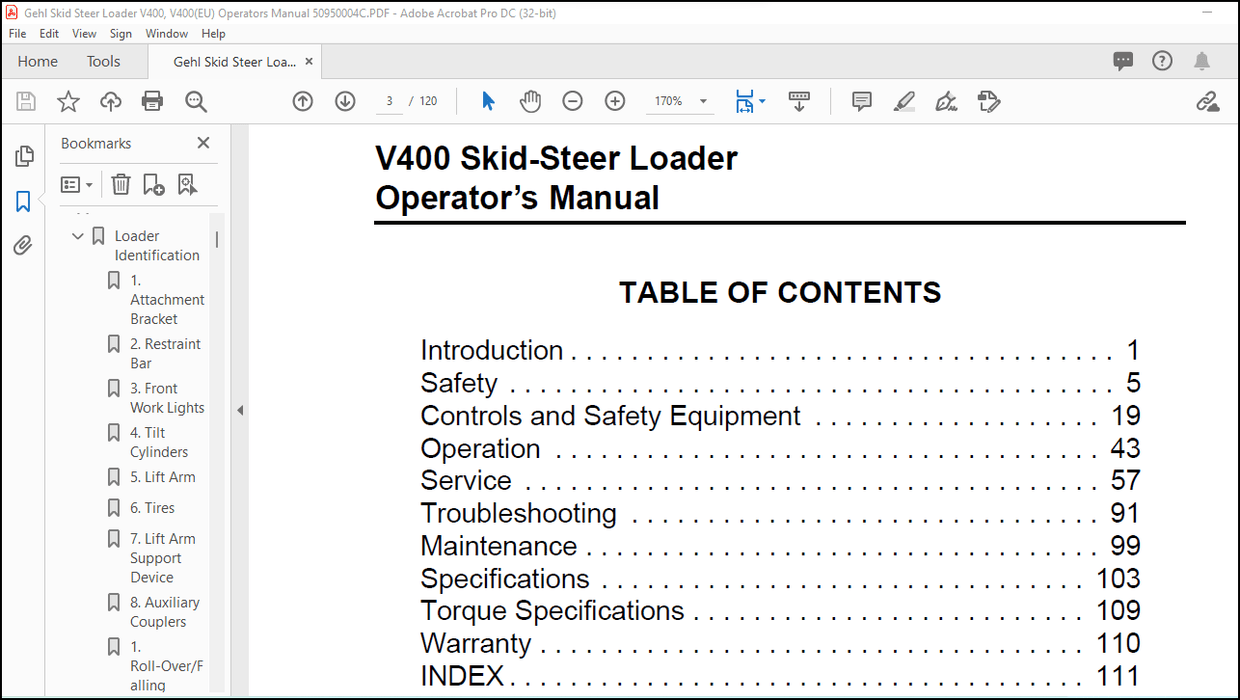Create a new bookmark
Image resolution: width=1240 pixels, height=700 pixels.
click(x=153, y=184)
